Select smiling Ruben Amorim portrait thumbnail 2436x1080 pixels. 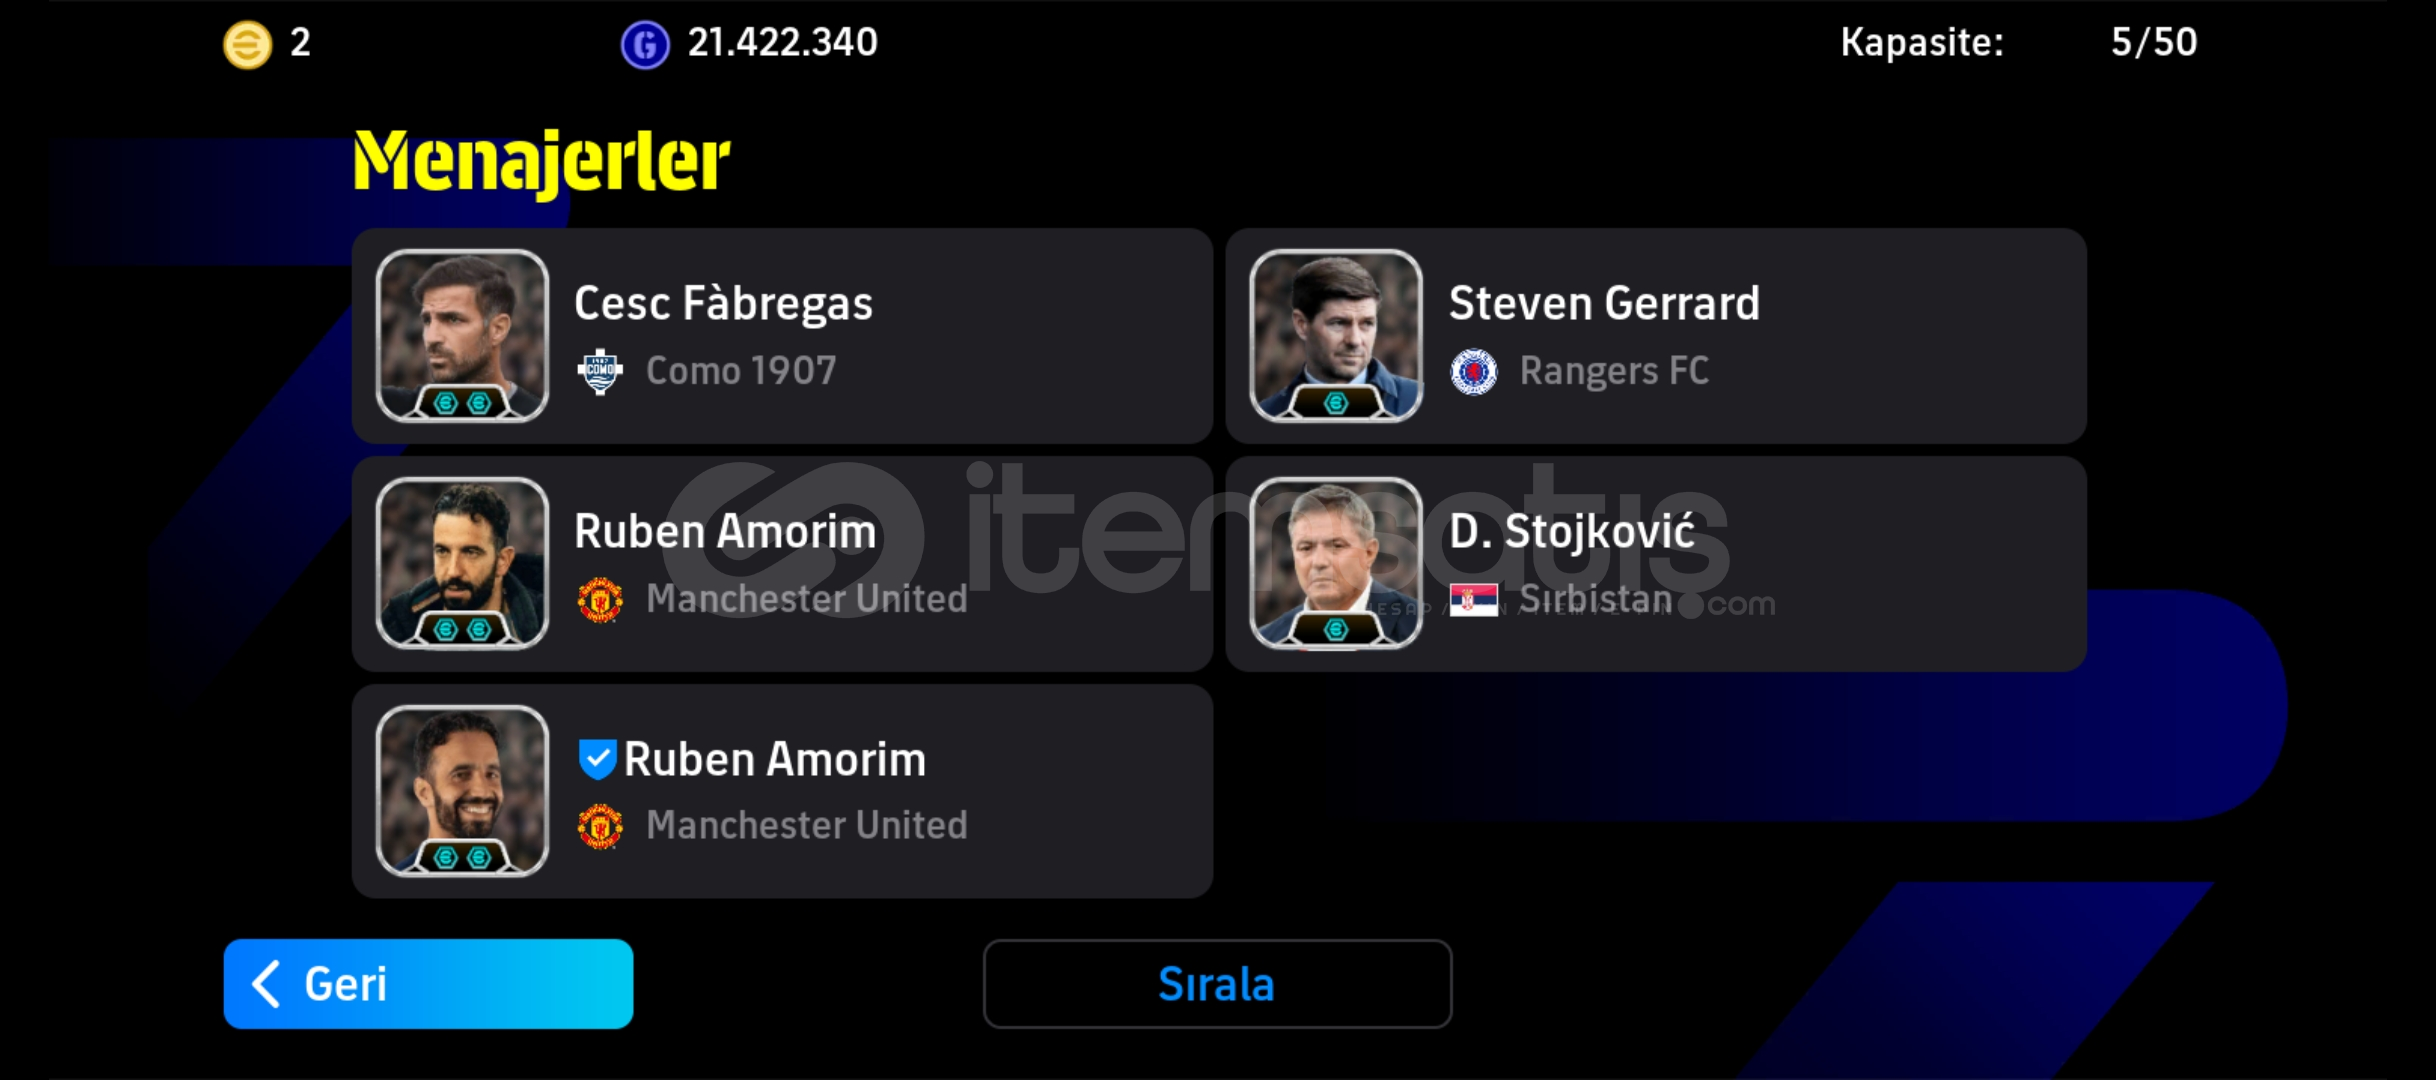click(x=462, y=791)
